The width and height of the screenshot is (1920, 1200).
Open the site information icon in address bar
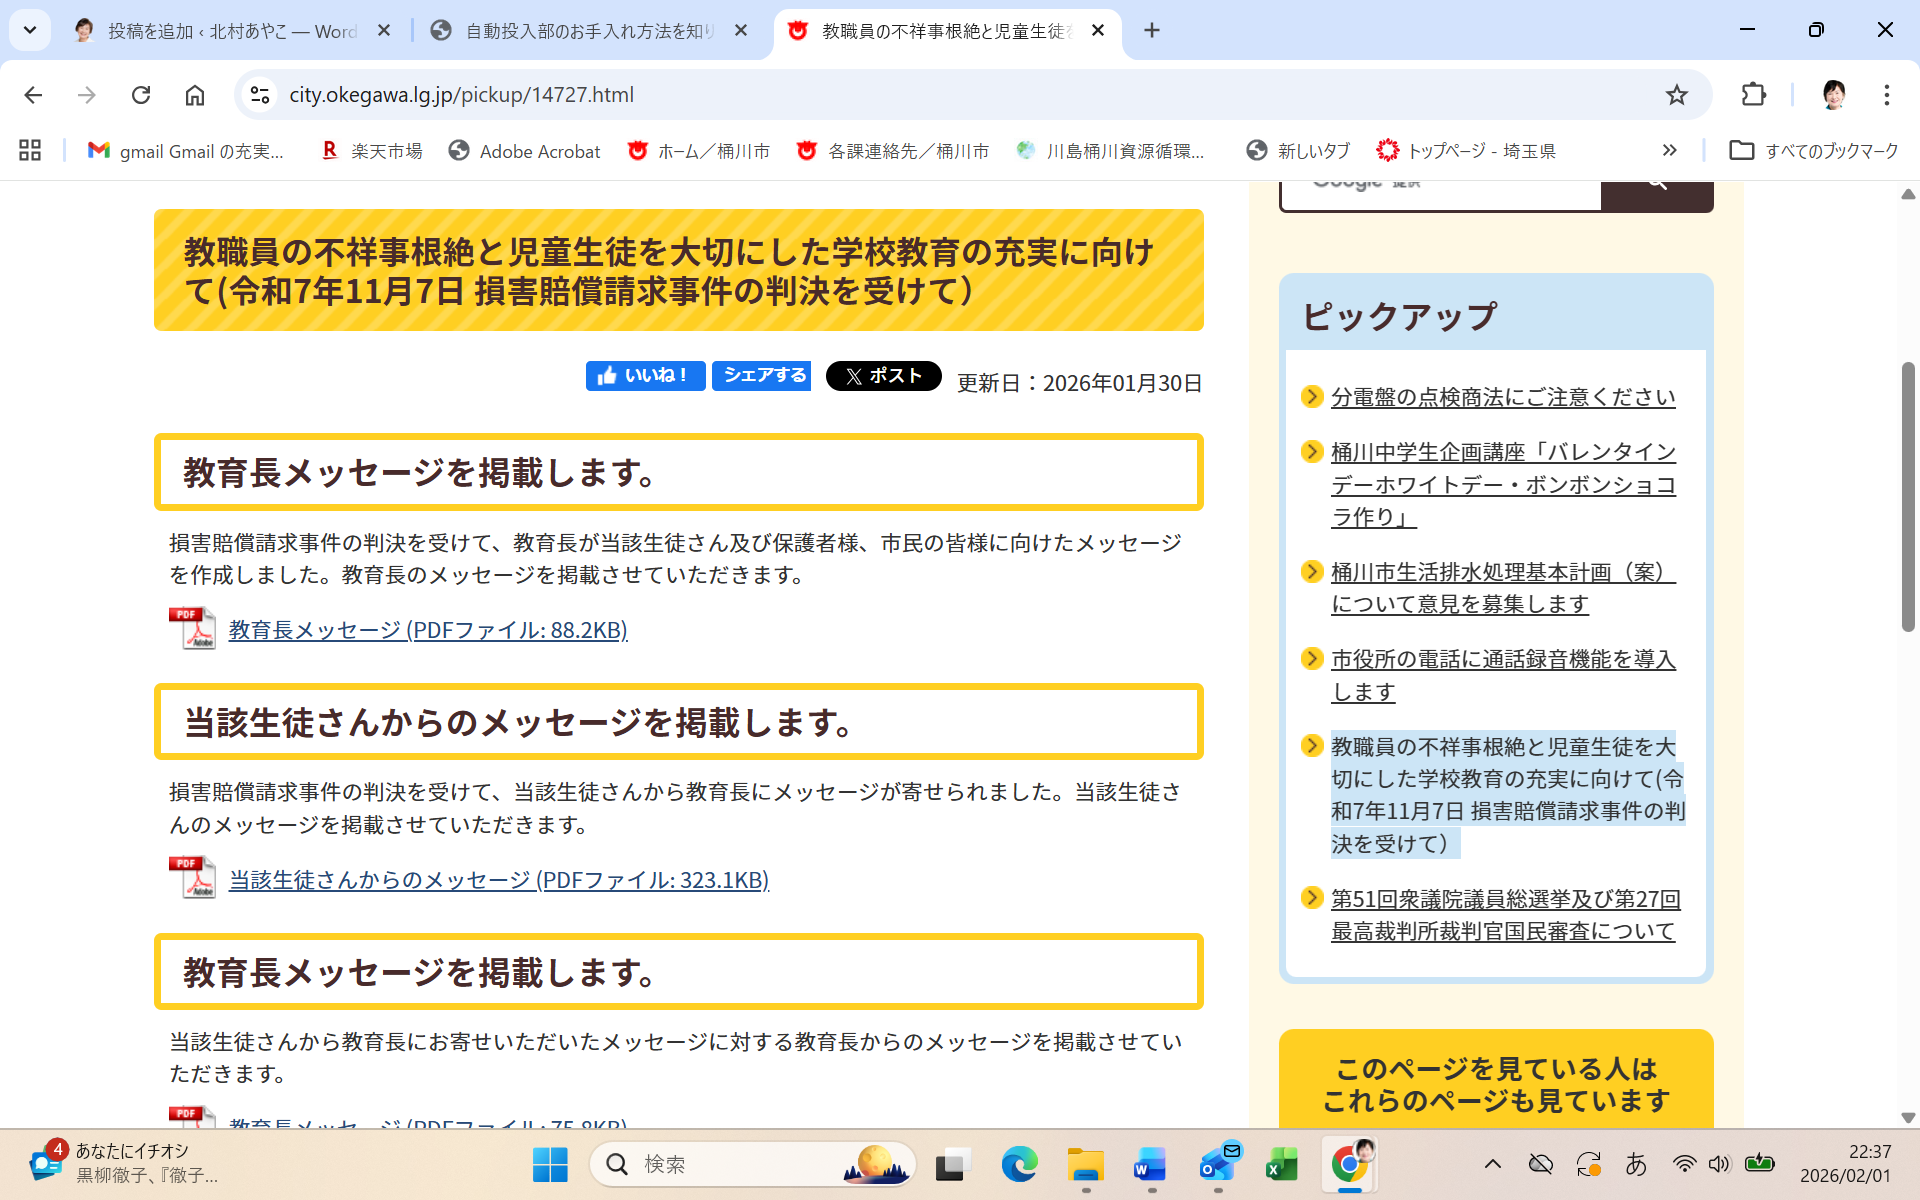(x=260, y=95)
